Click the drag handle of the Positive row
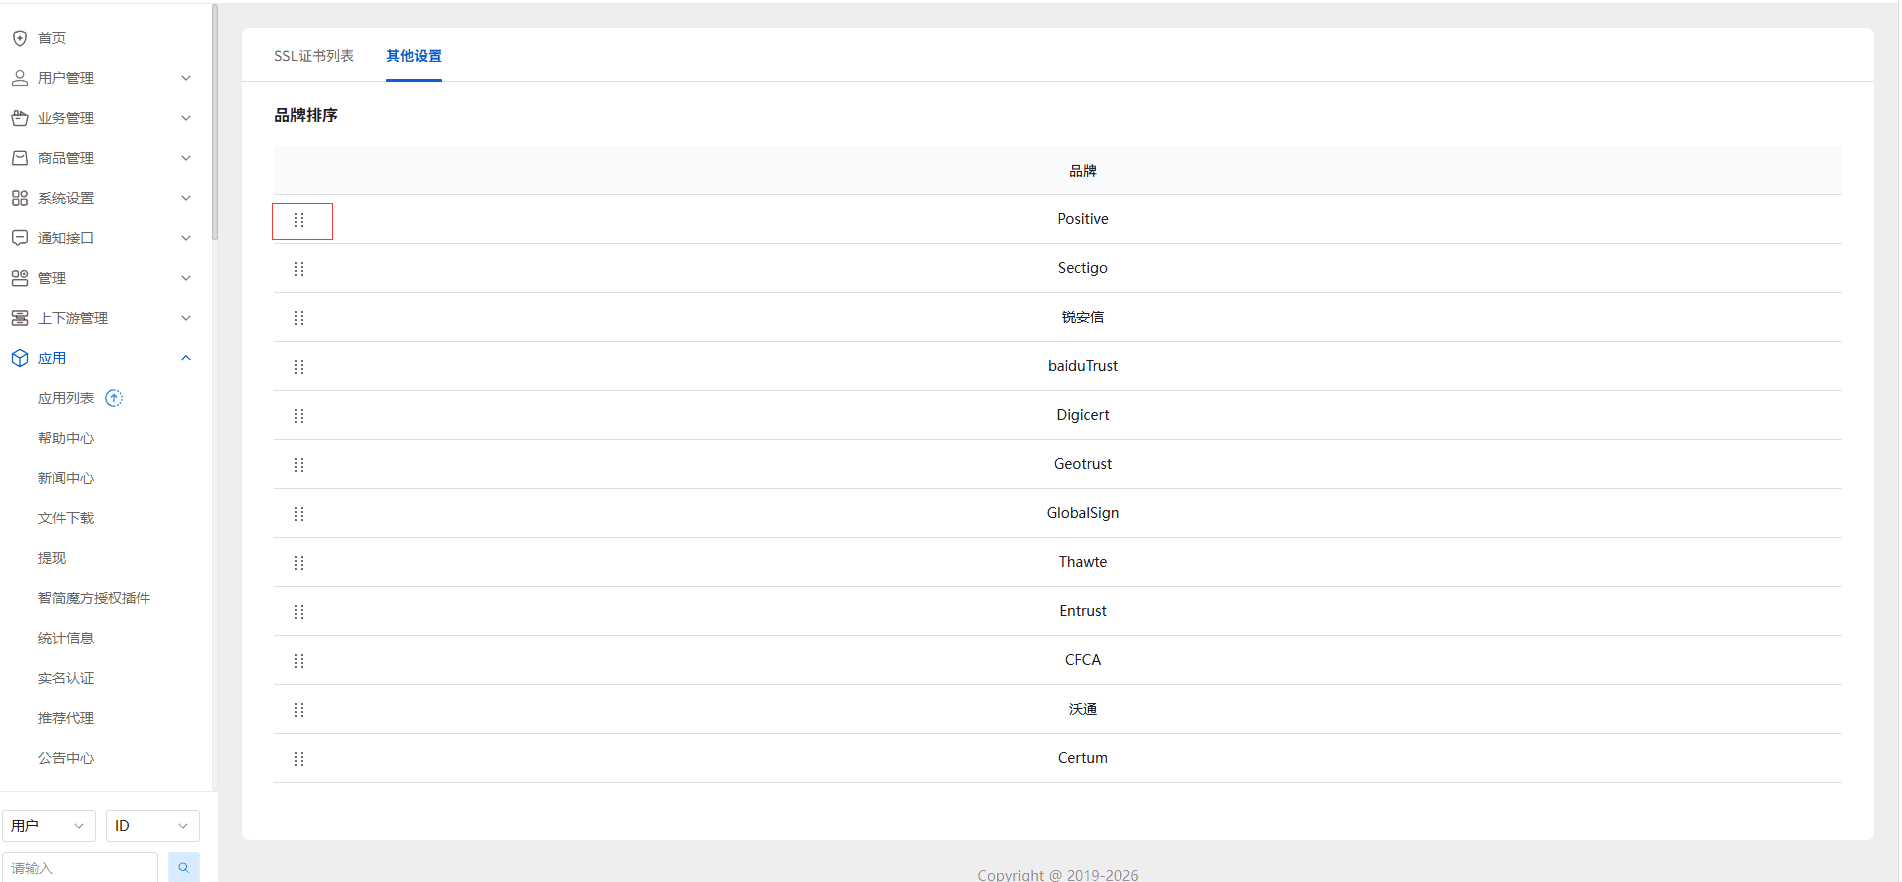Viewport: 1902px width, 882px height. tap(299, 220)
